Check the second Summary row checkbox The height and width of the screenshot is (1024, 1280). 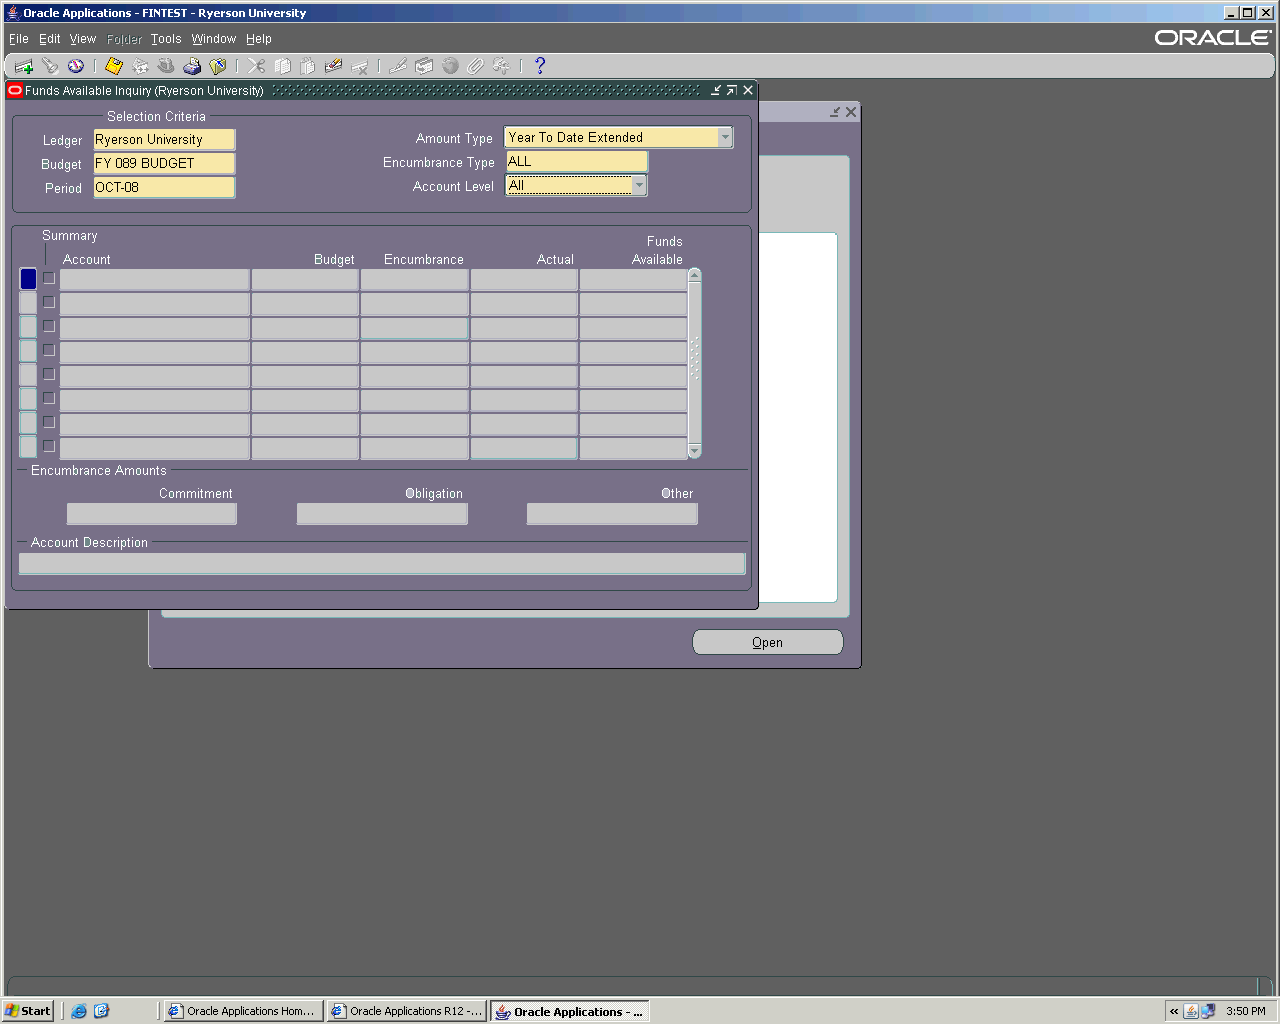point(49,303)
